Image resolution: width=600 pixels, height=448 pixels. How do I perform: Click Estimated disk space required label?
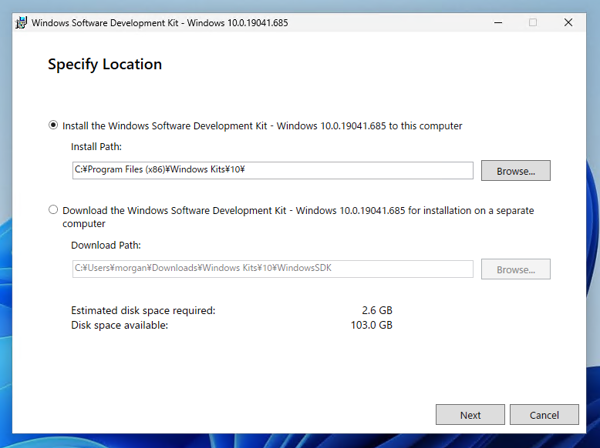pyautogui.click(x=143, y=310)
